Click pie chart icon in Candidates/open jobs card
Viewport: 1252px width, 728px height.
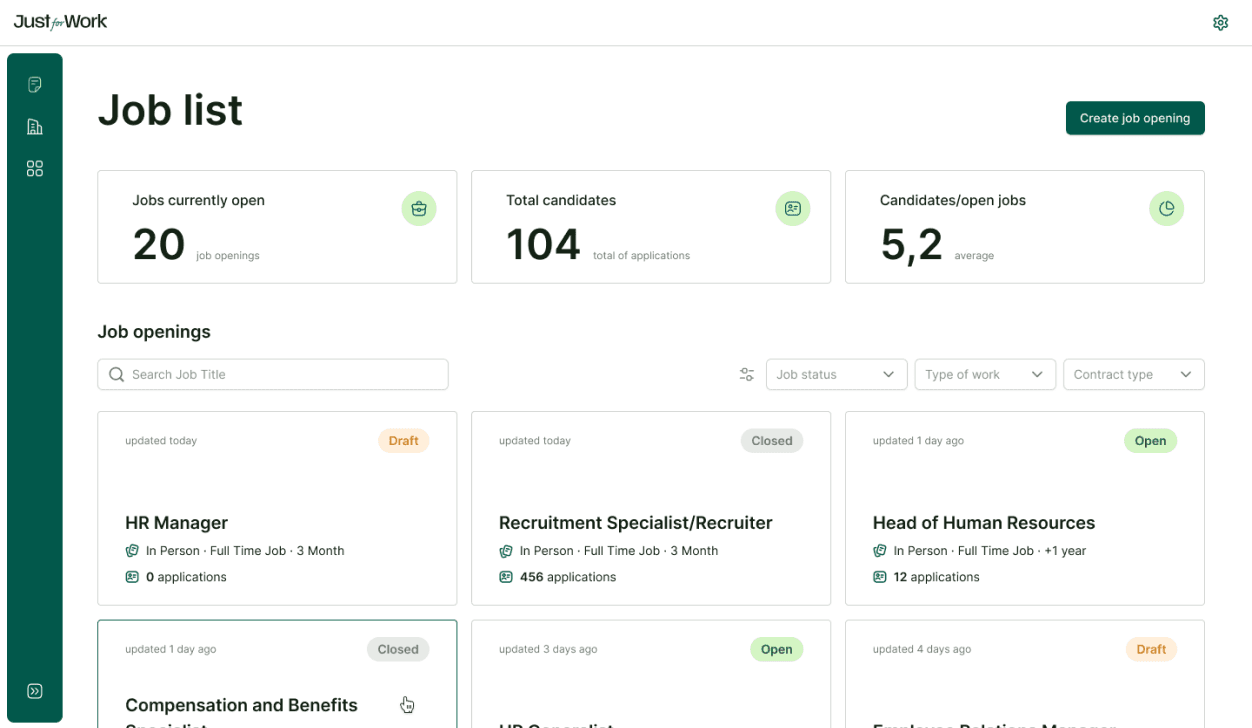click(1167, 208)
